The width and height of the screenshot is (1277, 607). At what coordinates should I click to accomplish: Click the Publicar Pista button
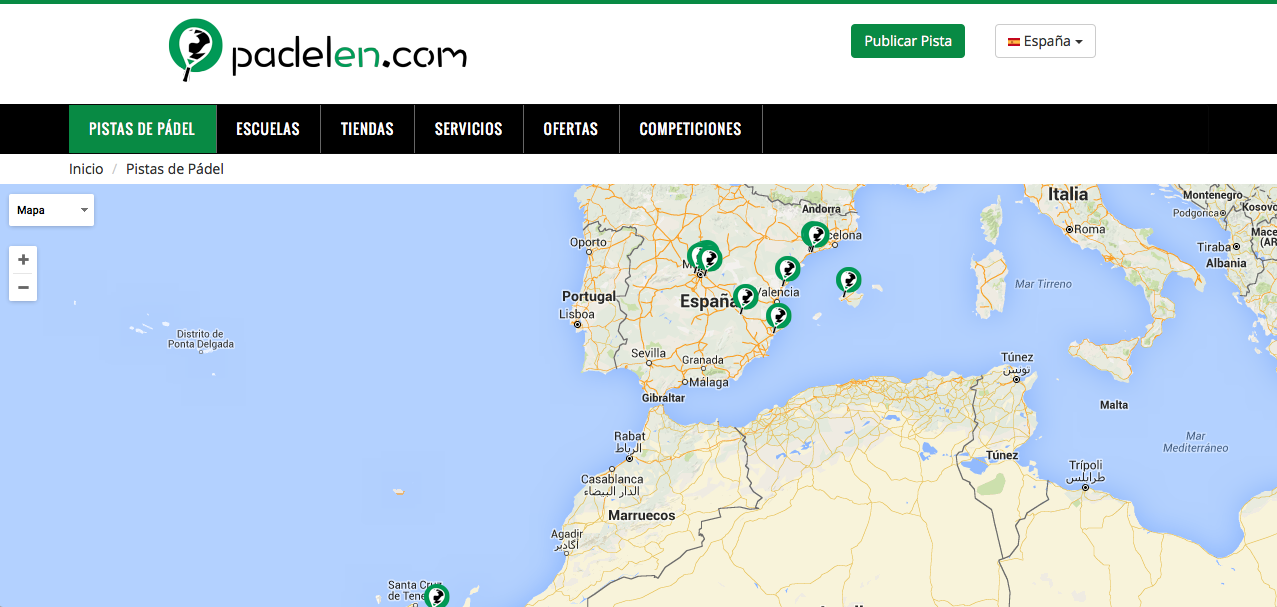pyautogui.click(x=907, y=41)
